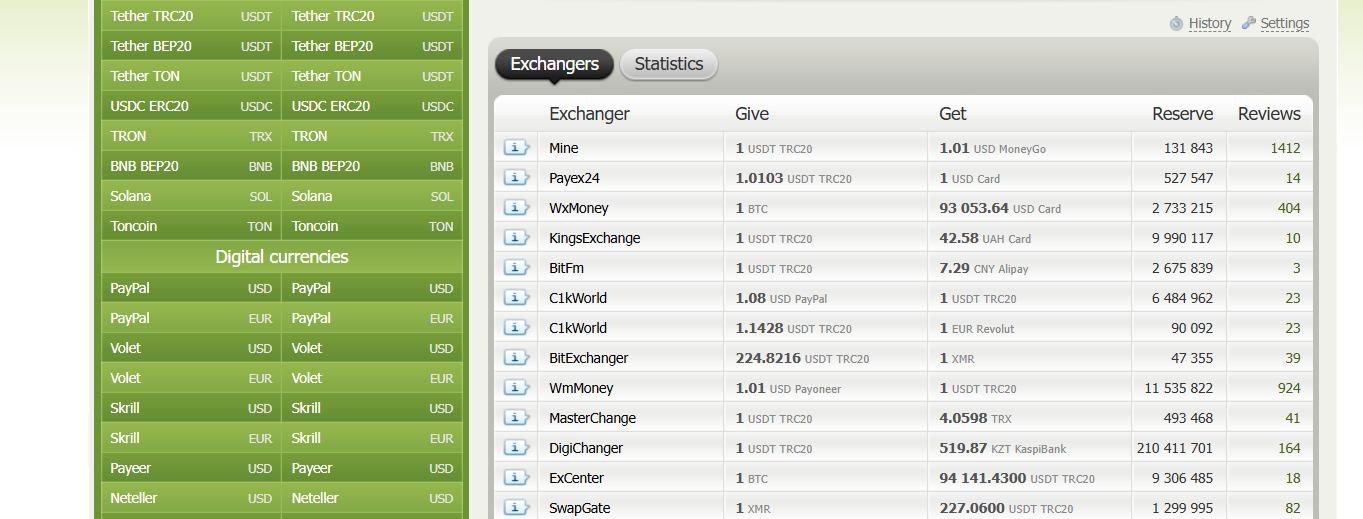Select Toncoin TON in get column

(x=372, y=226)
